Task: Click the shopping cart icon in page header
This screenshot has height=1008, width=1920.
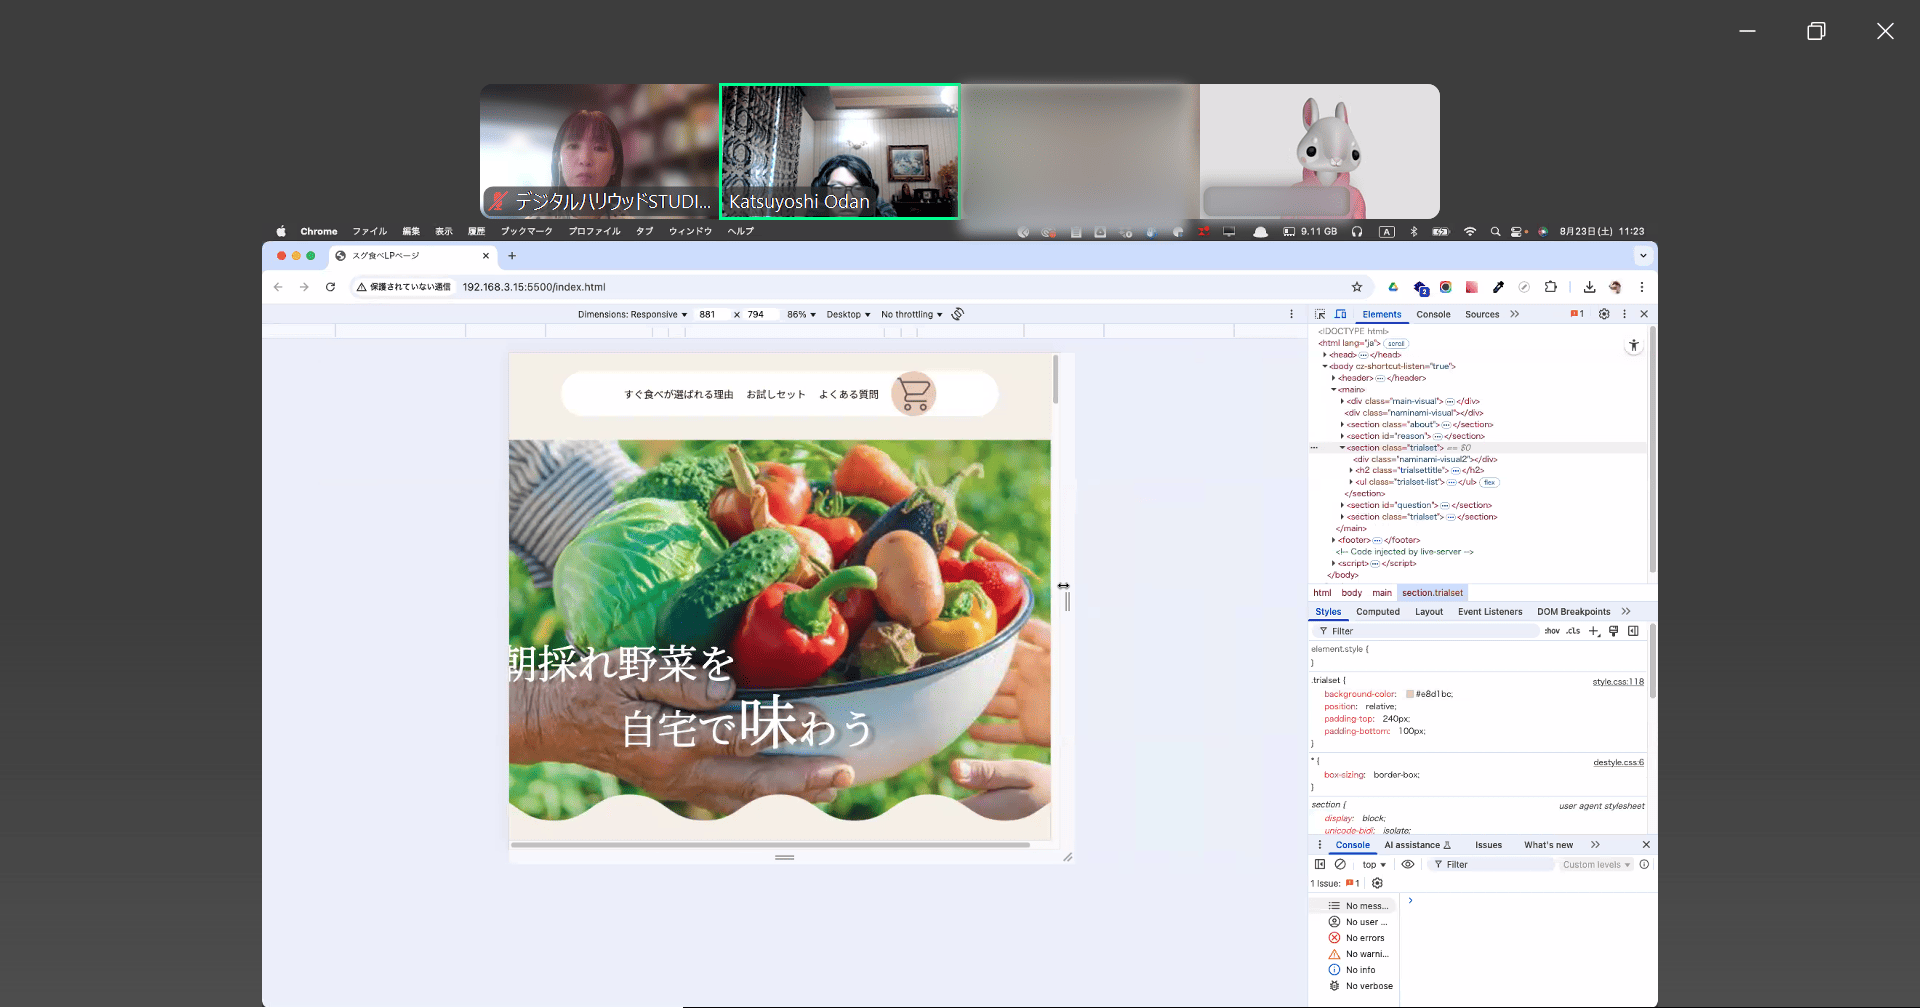Action: 914,394
